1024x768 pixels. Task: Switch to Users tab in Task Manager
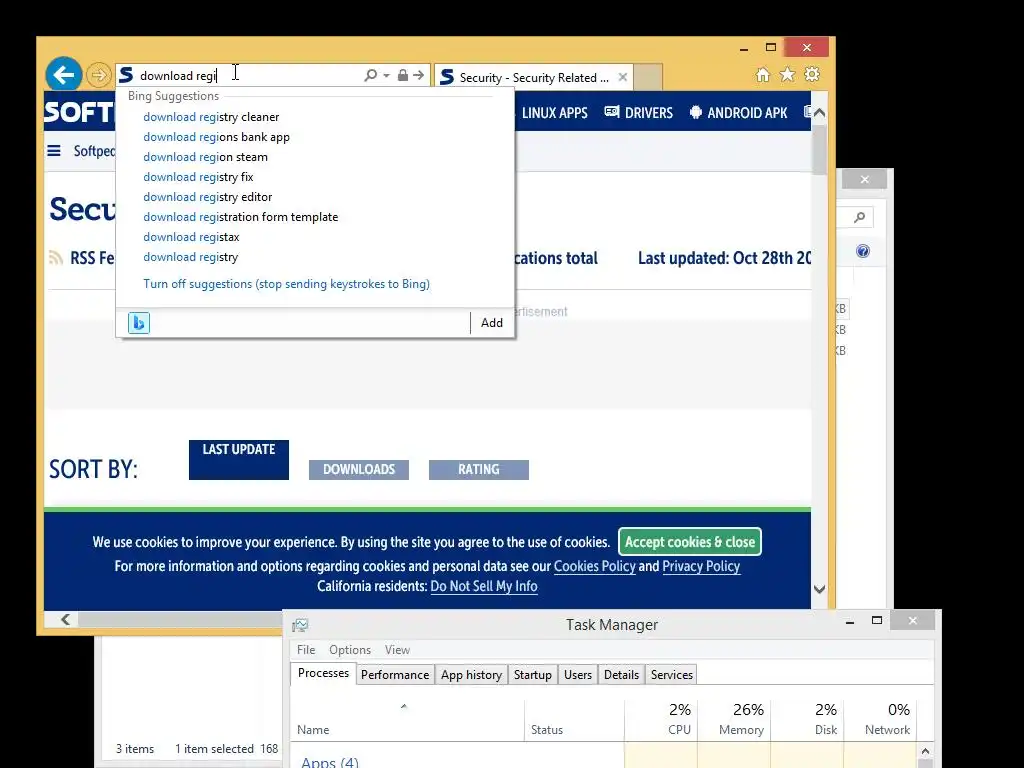pos(578,675)
